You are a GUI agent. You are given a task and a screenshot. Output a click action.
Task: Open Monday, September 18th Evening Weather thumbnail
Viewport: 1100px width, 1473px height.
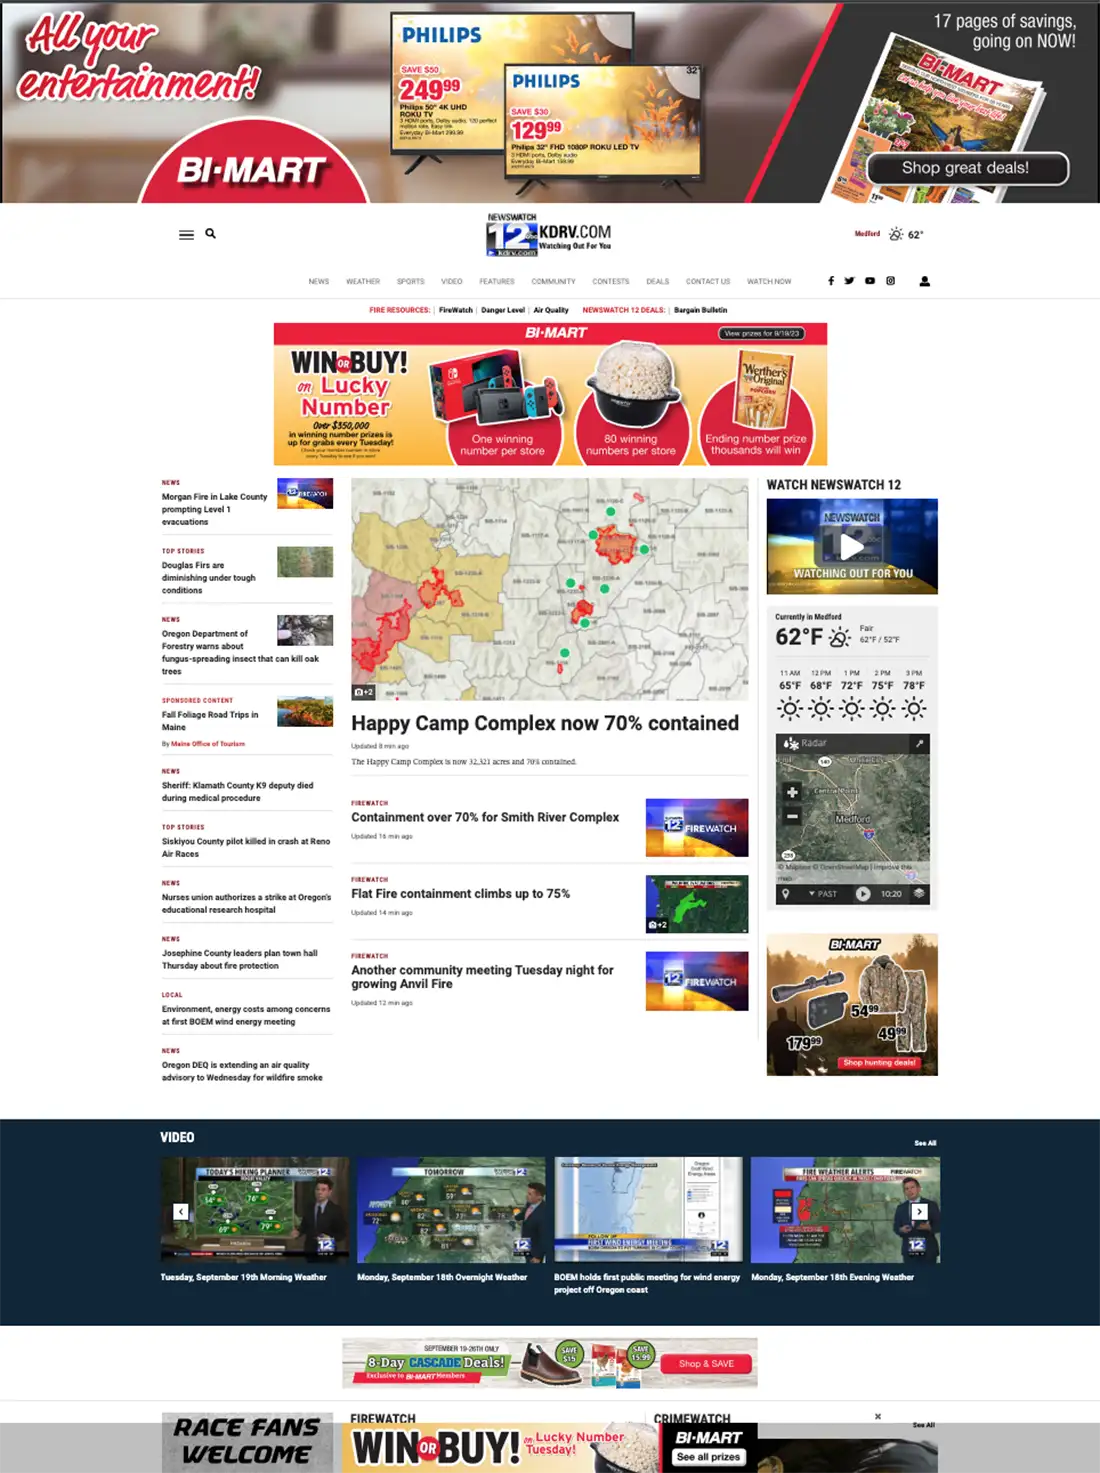point(845,1210)
